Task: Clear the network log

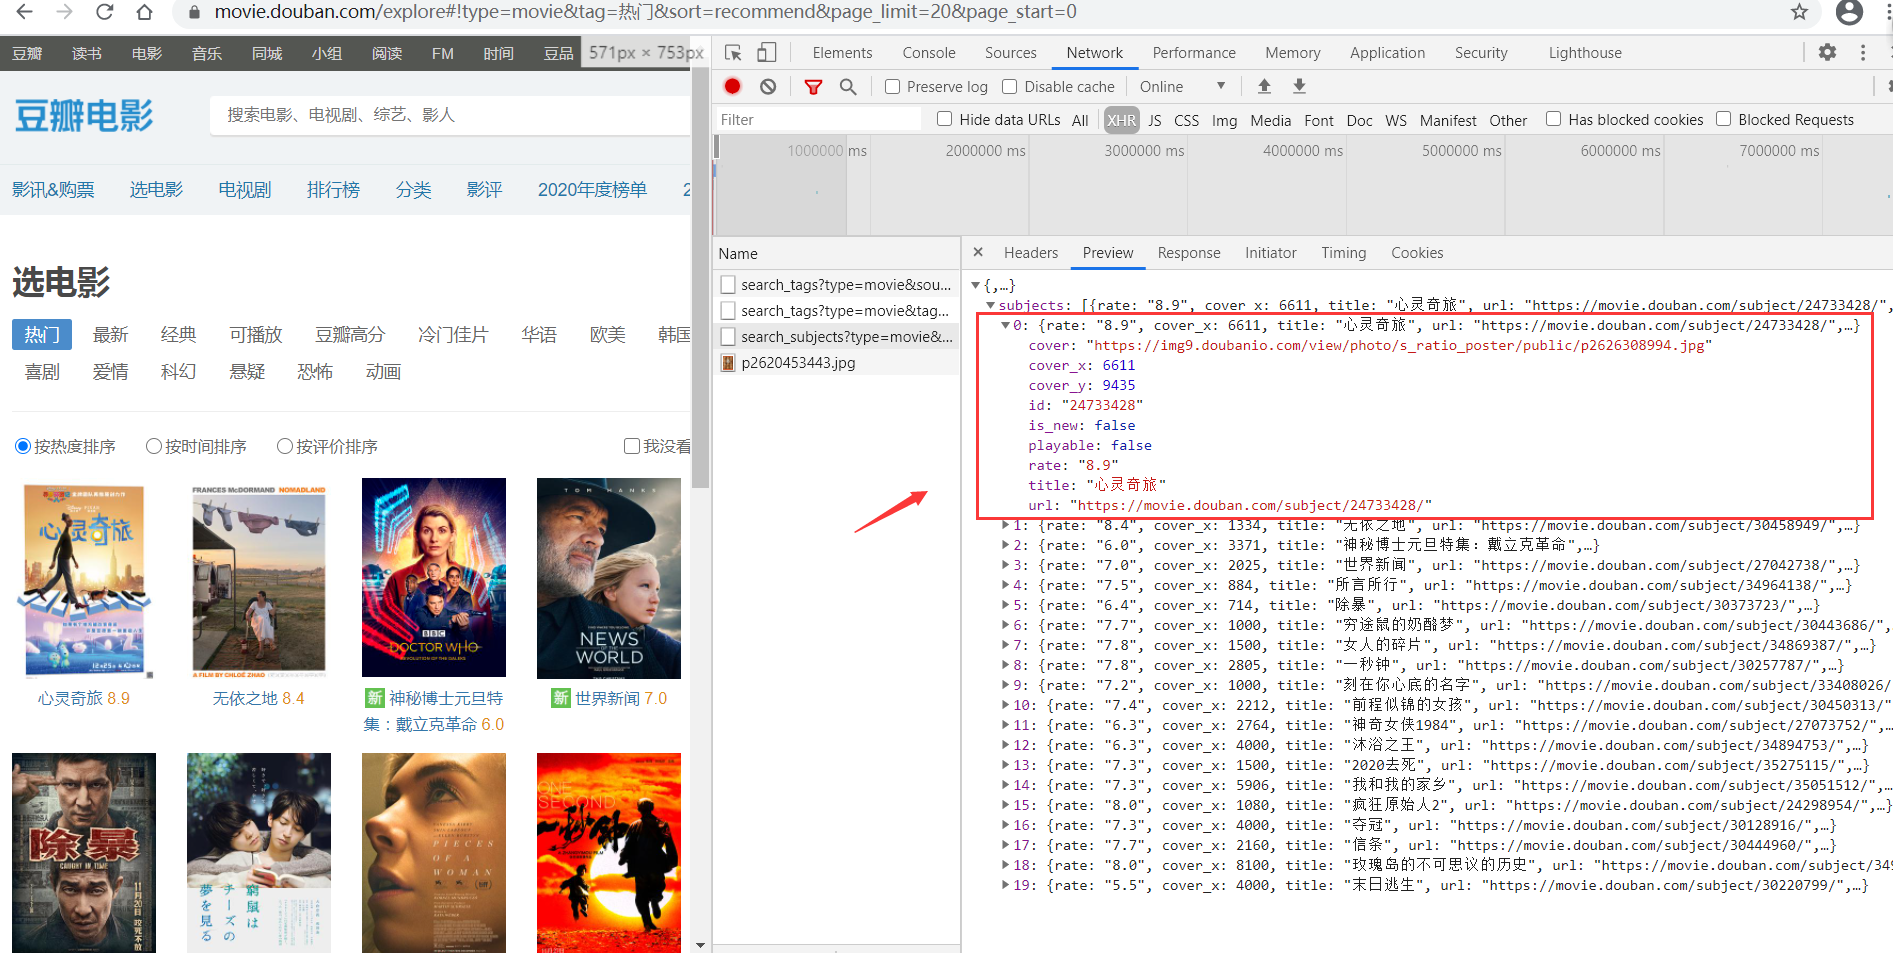Action: tap(768, 87)
